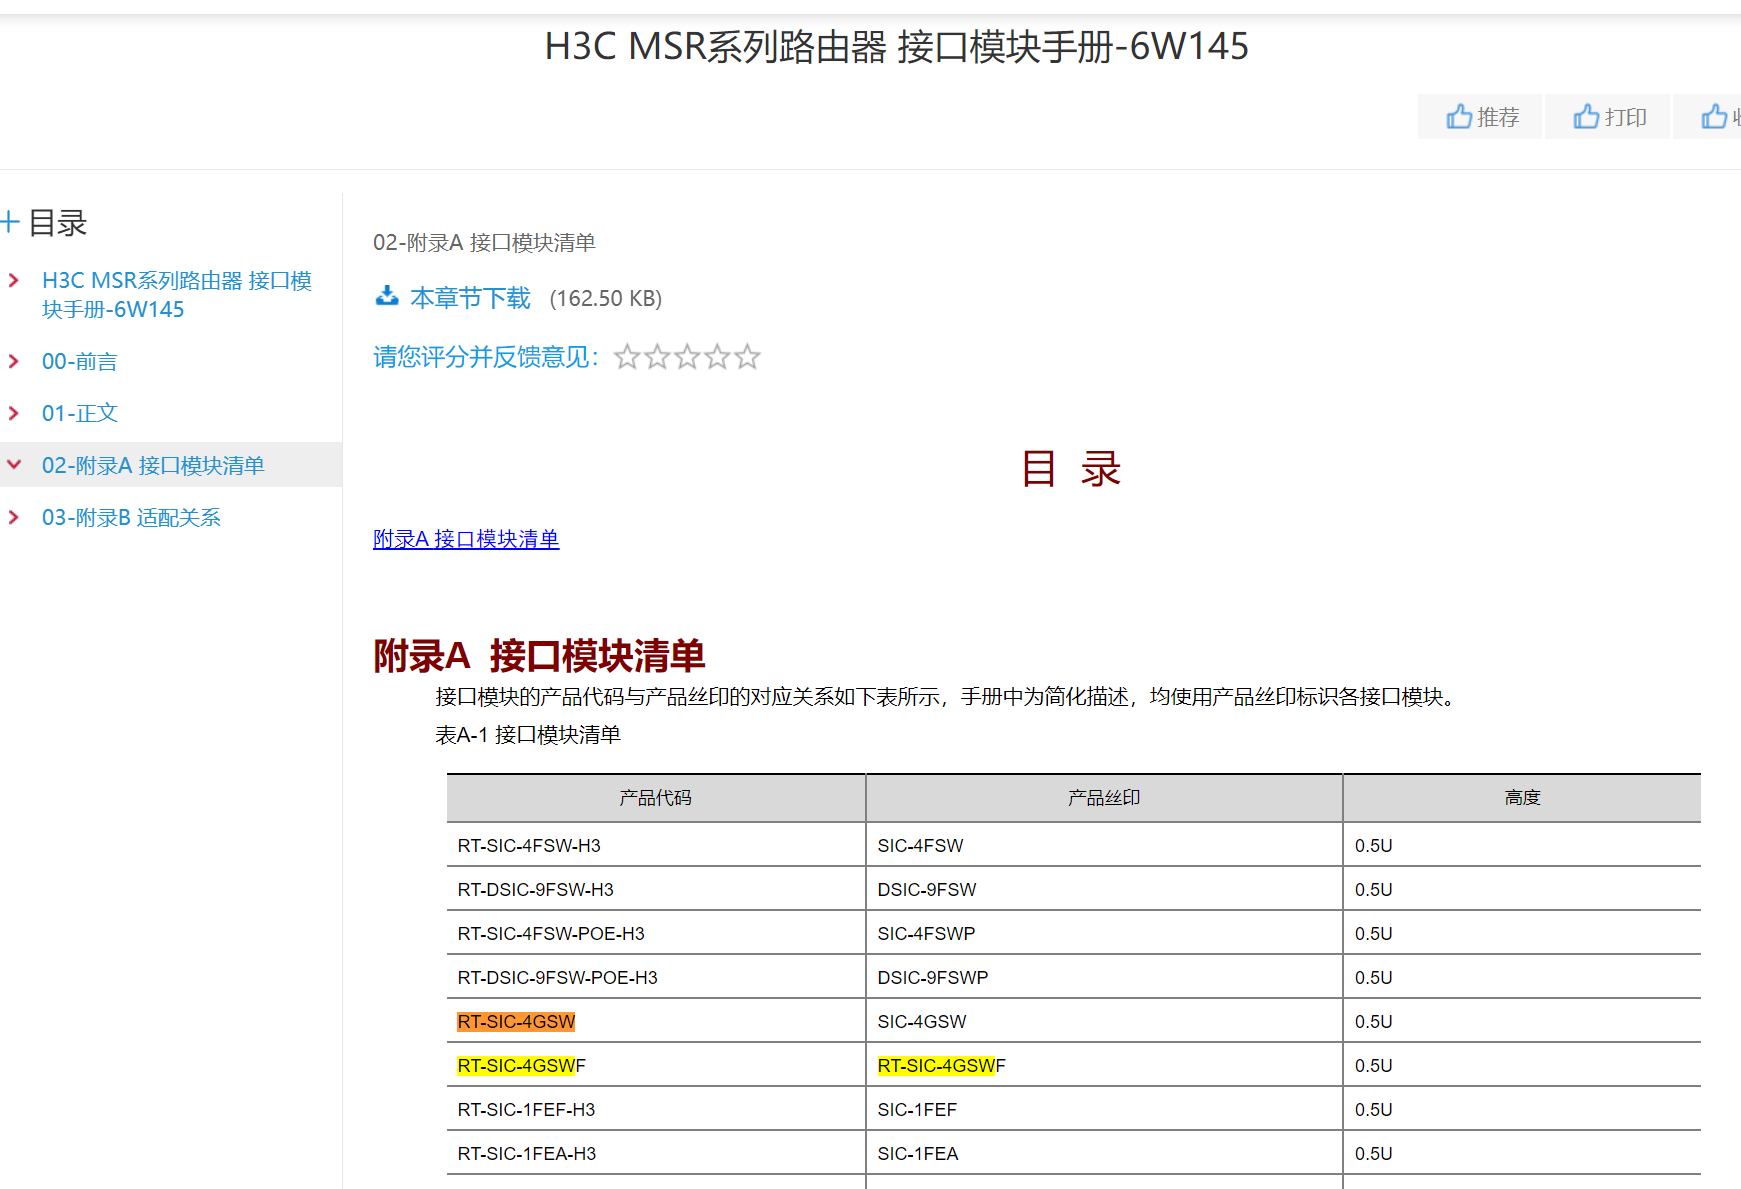This screenshot has height=1189, width=1741.
Task: Click the 目录 sidebar heading
Action: [x=58, y=222]
